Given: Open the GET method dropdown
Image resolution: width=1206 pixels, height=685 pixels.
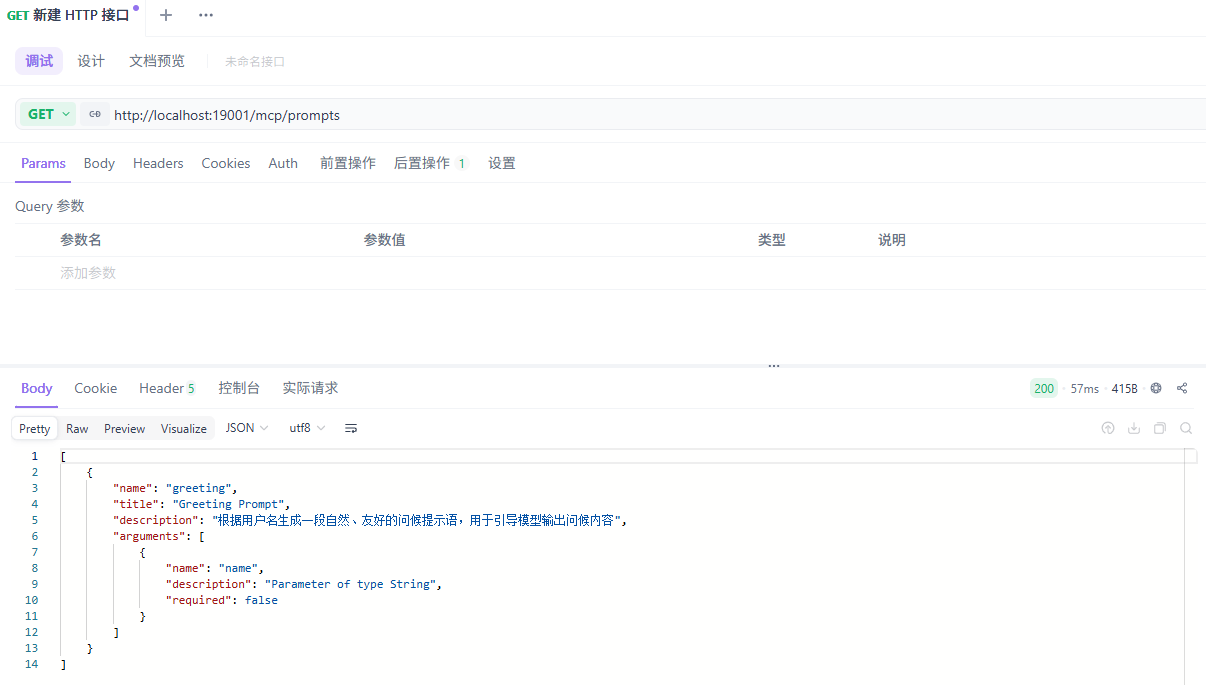Looking at the screenshot, I should coord(48,114).
